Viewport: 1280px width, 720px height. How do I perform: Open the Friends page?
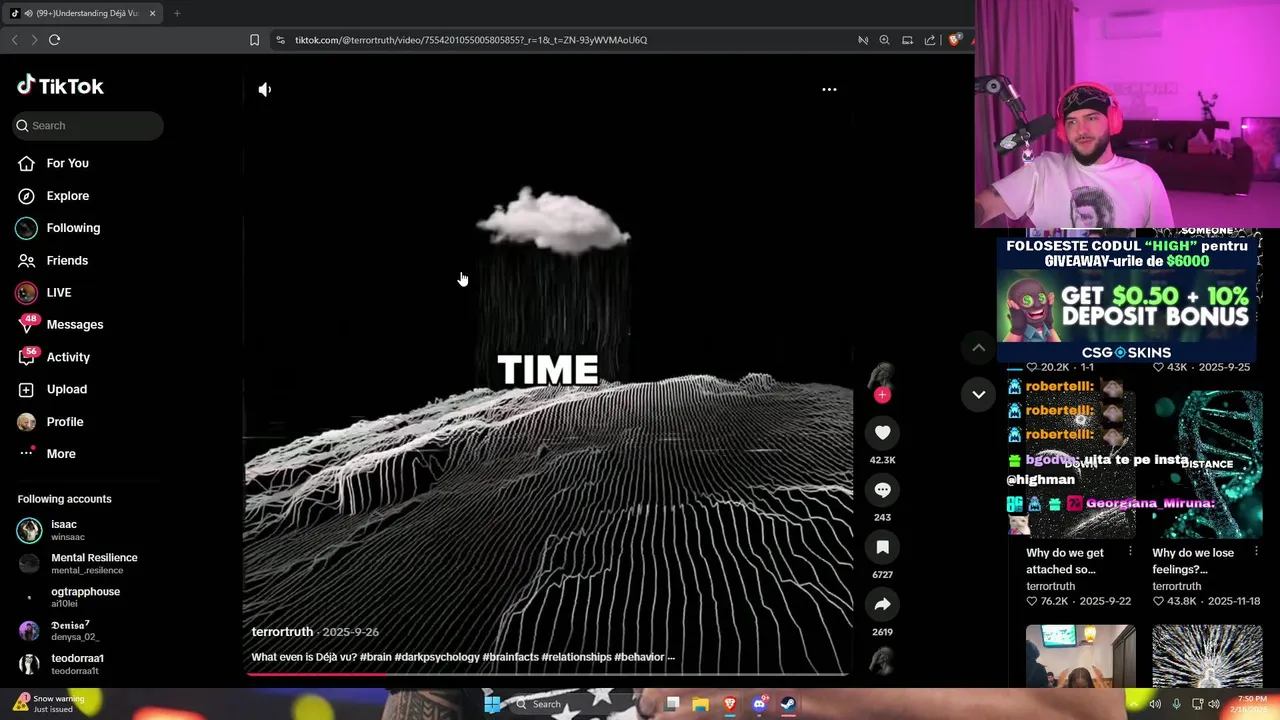67,260
